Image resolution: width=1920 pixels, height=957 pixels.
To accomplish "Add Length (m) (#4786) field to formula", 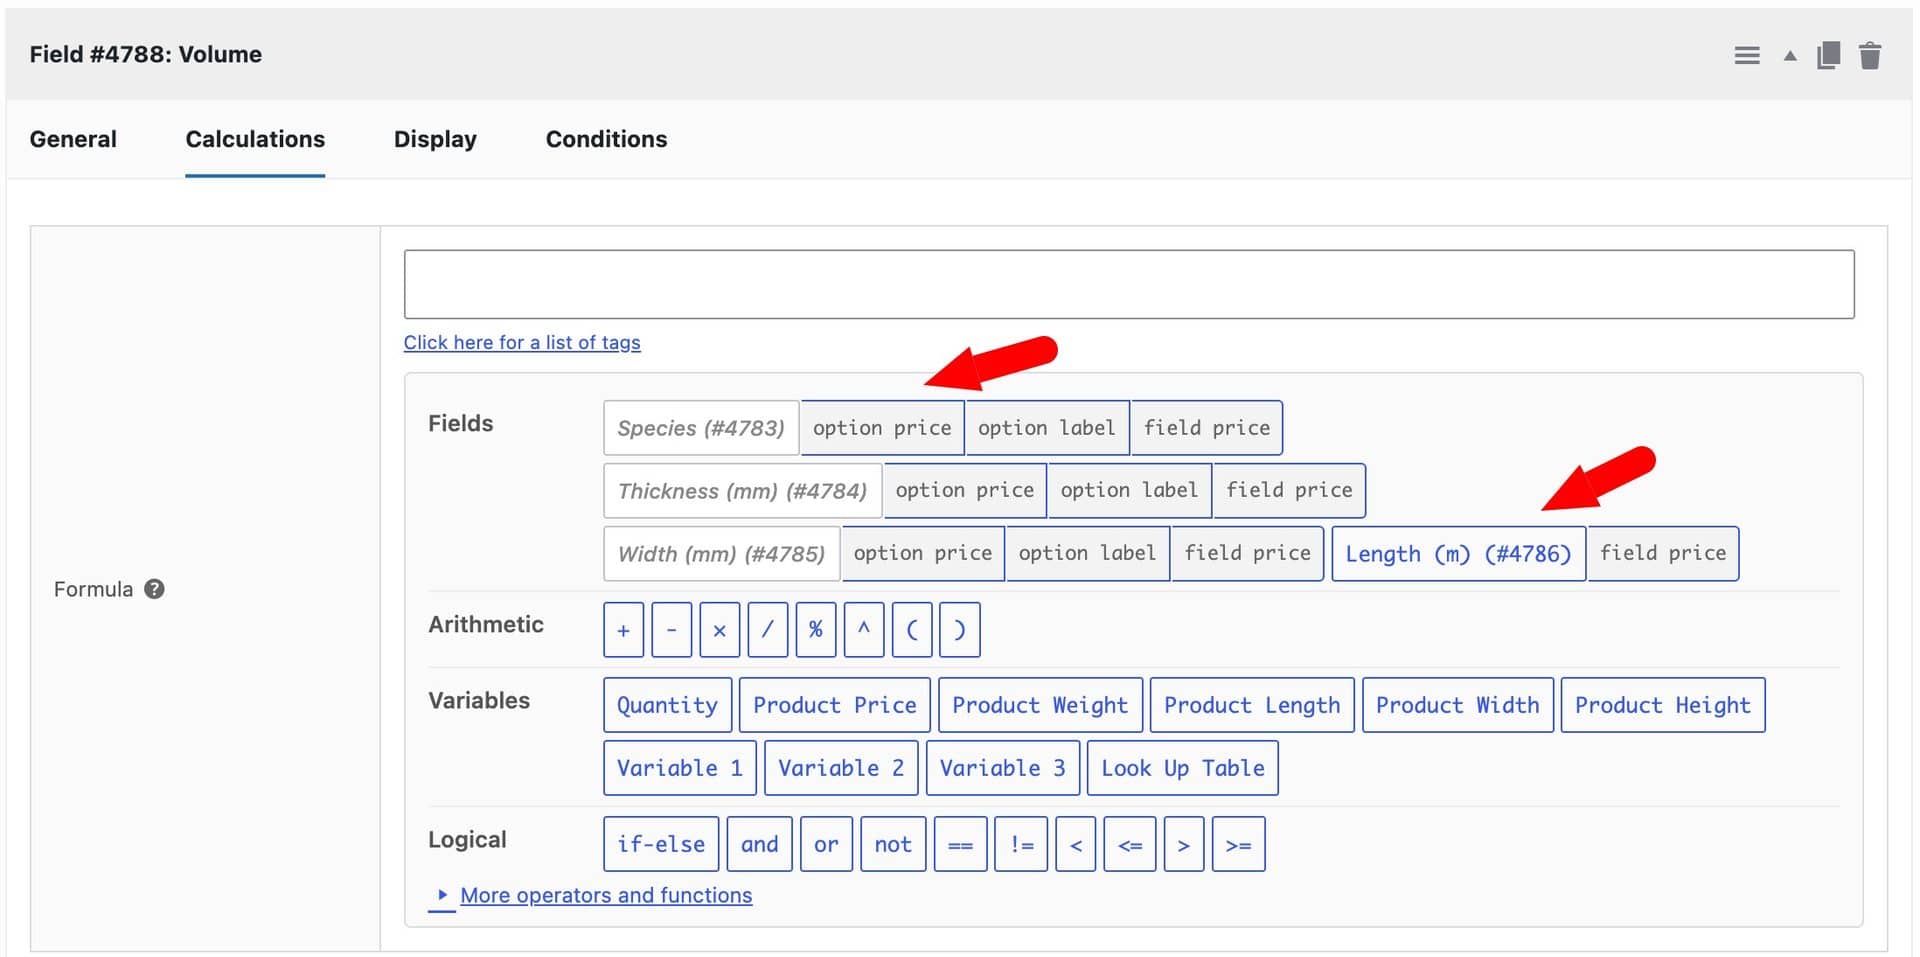I will tap(1458, 554).
